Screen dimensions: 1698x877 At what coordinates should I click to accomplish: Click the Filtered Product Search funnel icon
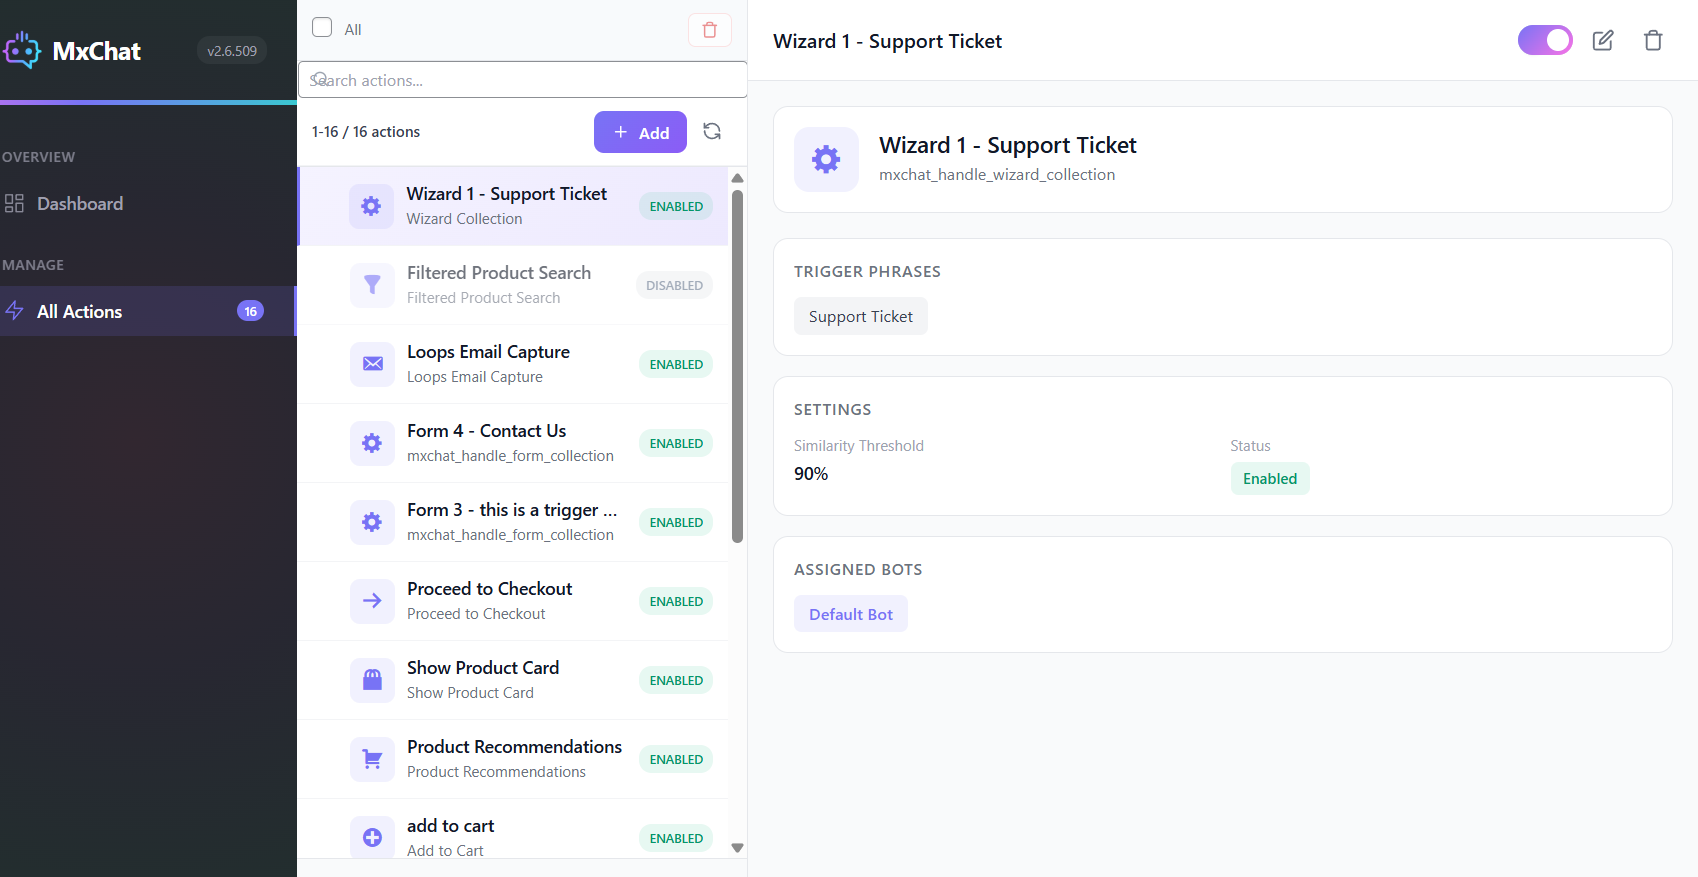tap(372, 285)
